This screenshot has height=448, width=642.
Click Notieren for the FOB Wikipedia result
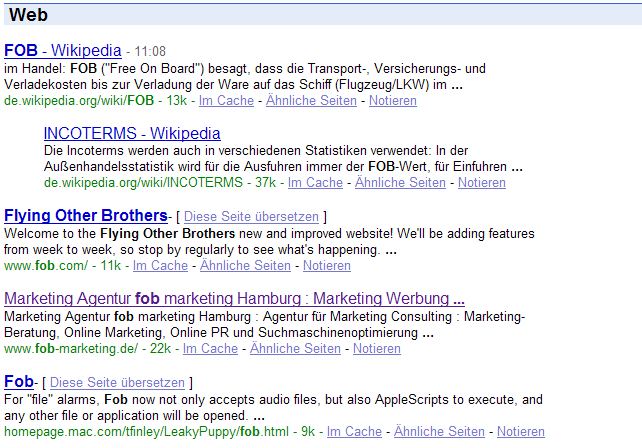point(393,100)
